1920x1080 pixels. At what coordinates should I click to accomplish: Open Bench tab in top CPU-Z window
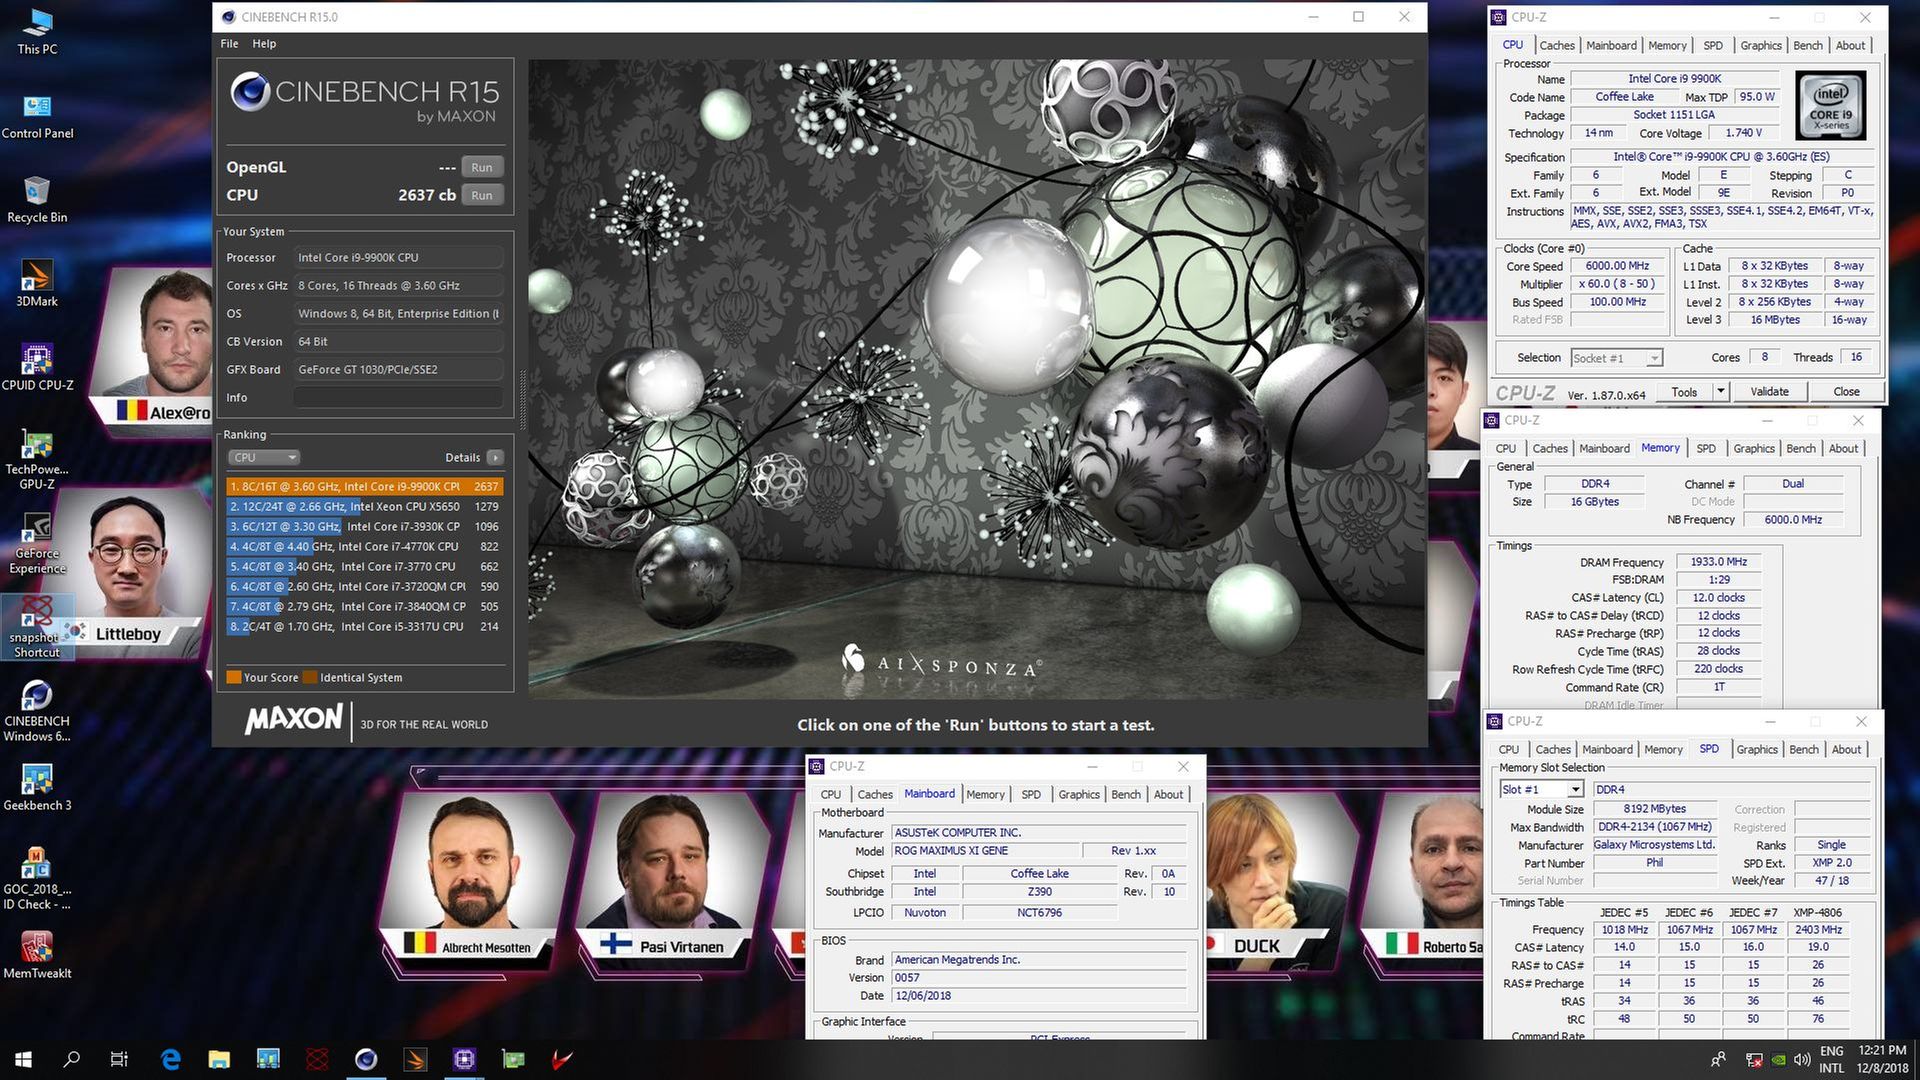pyautogui.click(x=1808, y=45)
